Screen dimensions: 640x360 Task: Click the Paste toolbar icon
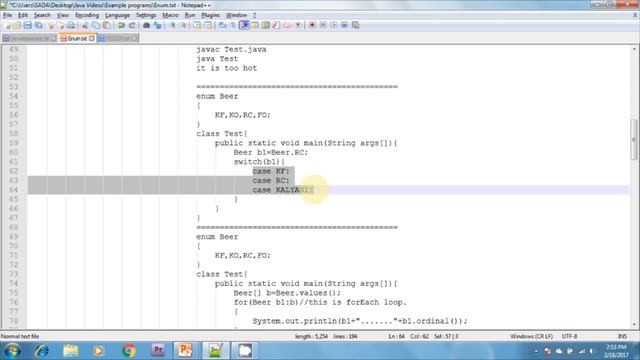point(107,25)
